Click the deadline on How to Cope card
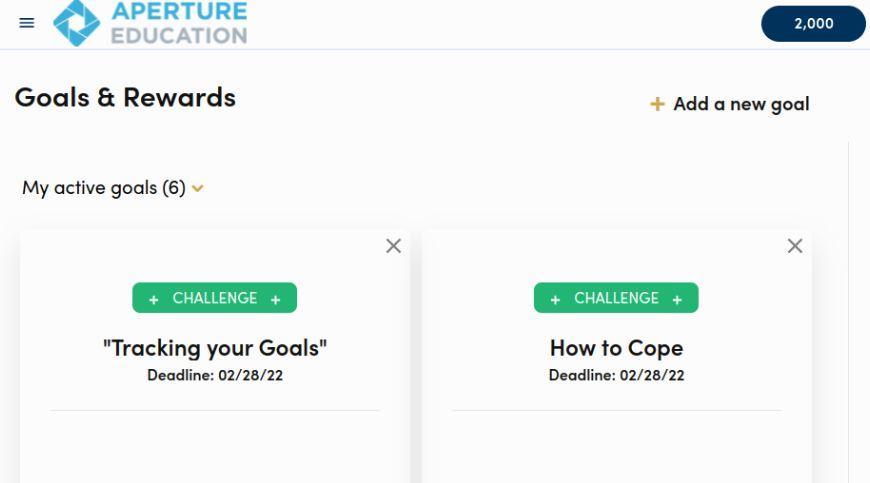The width and height of the screenshot is (870, 483). click(x=616, y=375)
